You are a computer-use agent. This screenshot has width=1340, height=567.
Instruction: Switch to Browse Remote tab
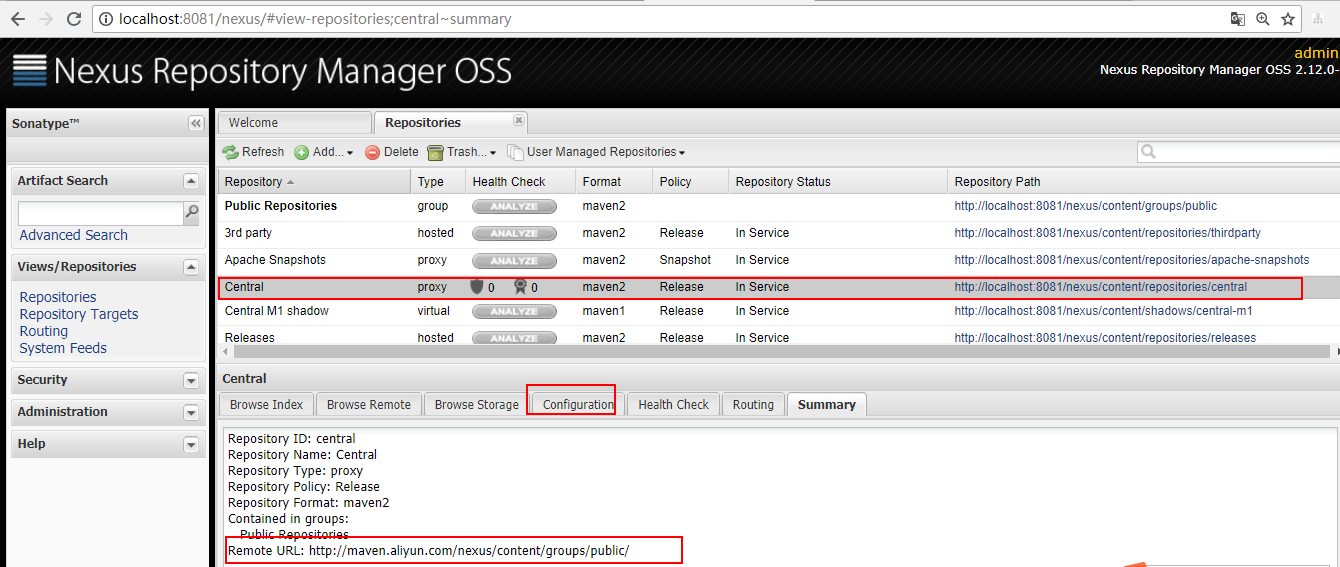click(x=369, y=404)
